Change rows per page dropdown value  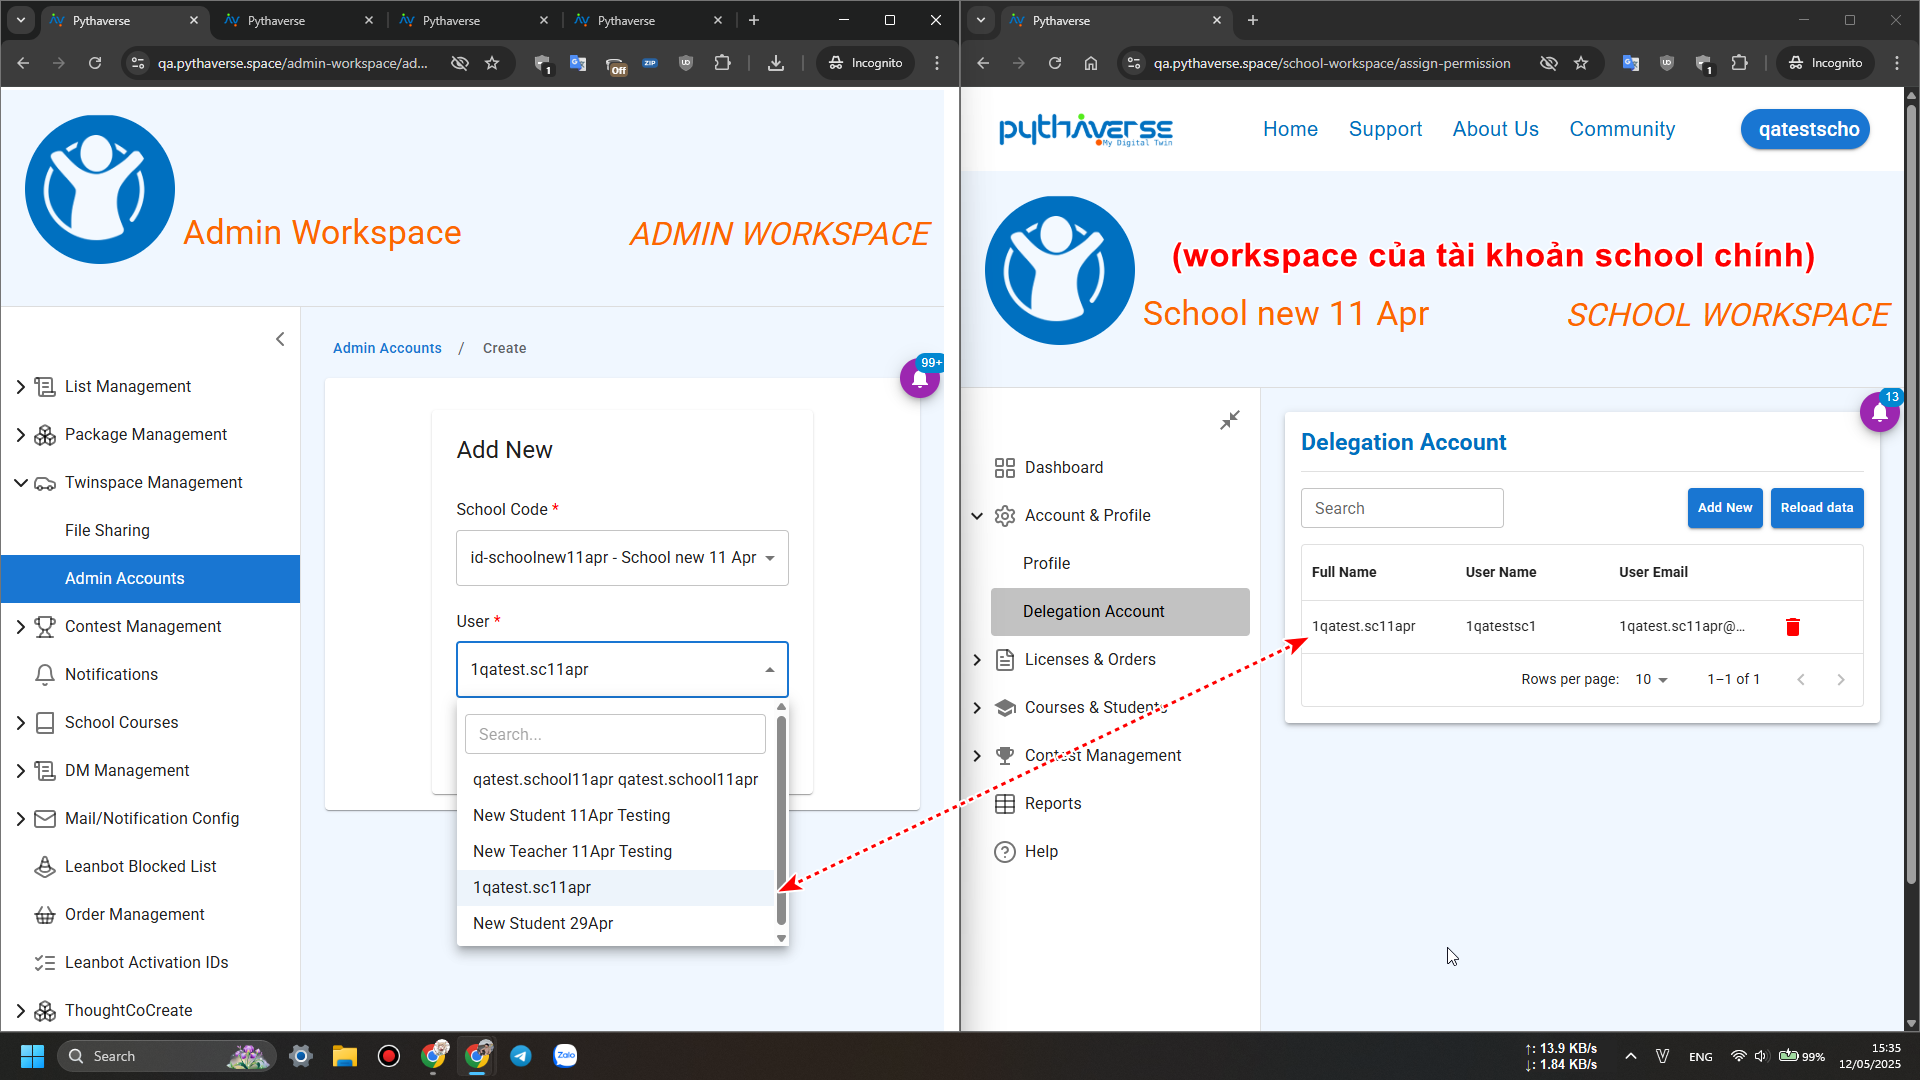click(x=1651, y=680)
